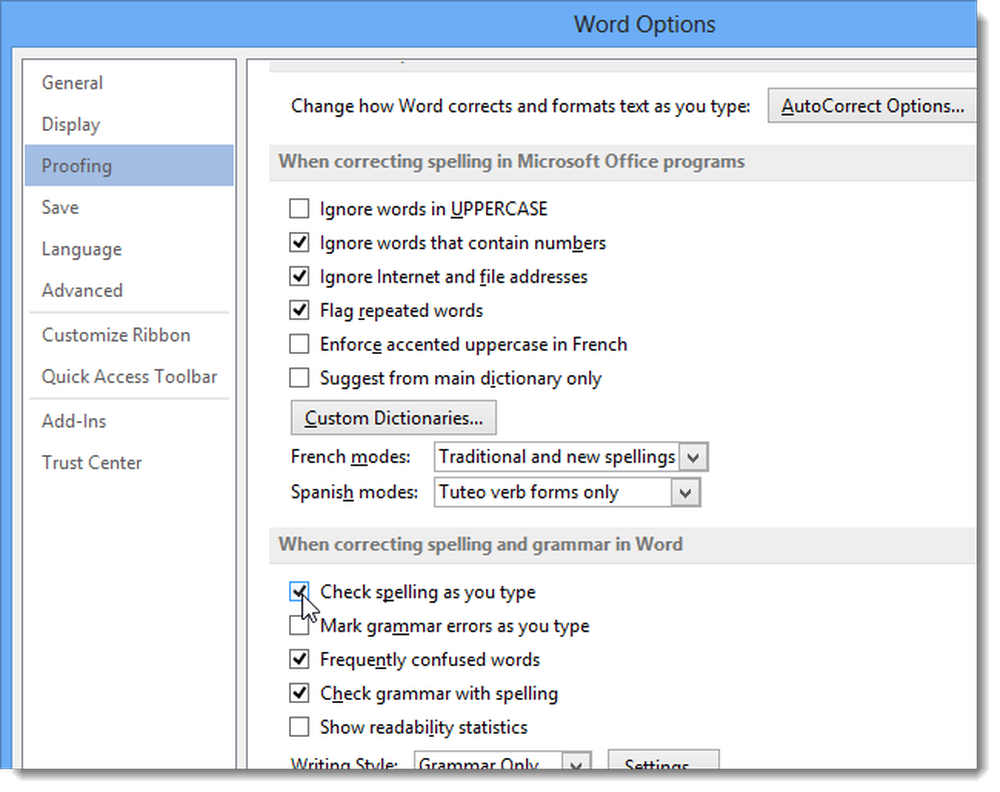
Task: Enable Ignore words in UPPERCASE
Action: (x=299, y=209)
